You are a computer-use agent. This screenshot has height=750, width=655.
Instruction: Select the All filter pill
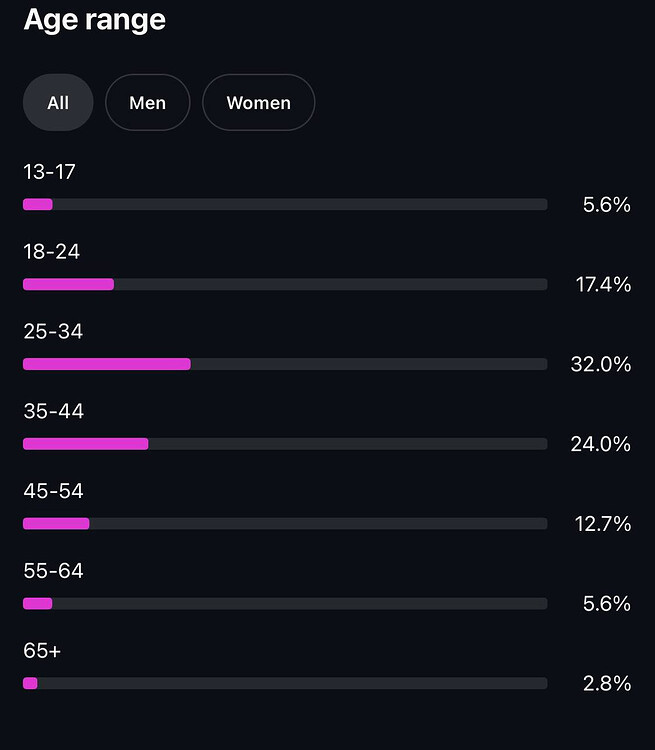pyautogui.click(x=58, y=103)
